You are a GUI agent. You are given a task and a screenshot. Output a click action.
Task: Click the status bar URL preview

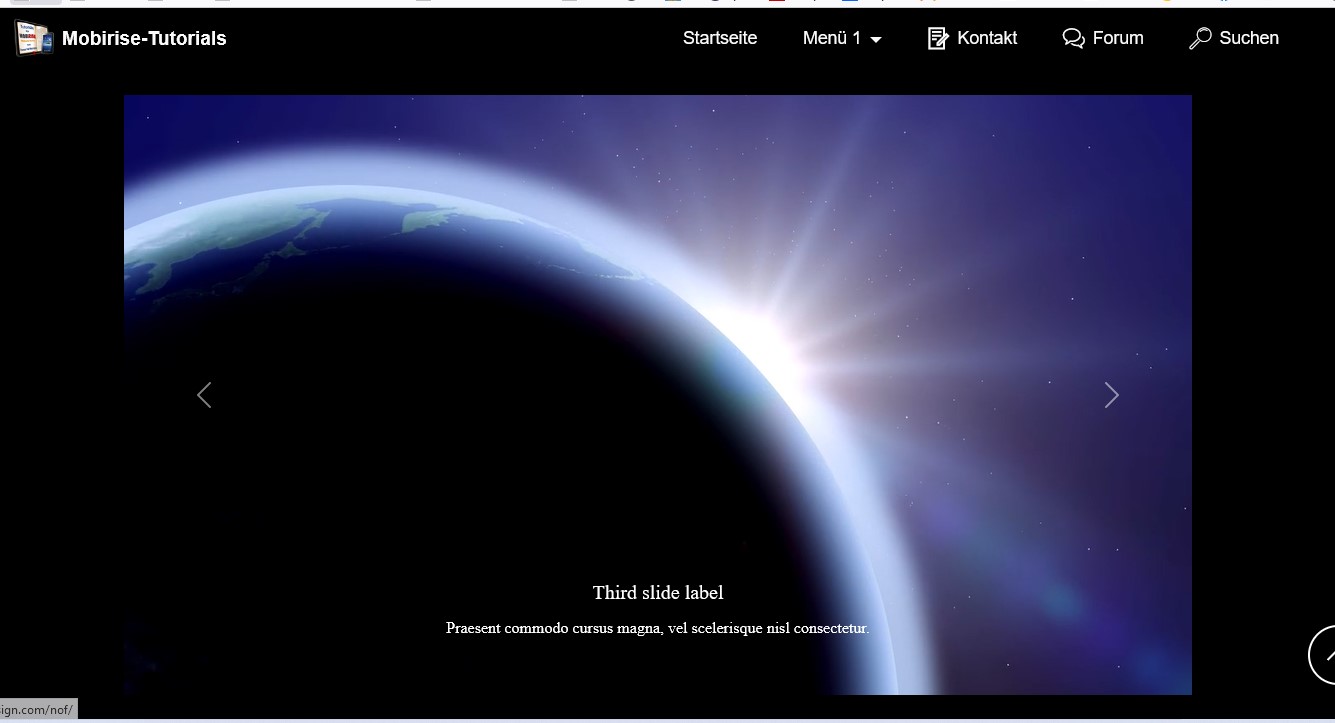pos(38,710)
